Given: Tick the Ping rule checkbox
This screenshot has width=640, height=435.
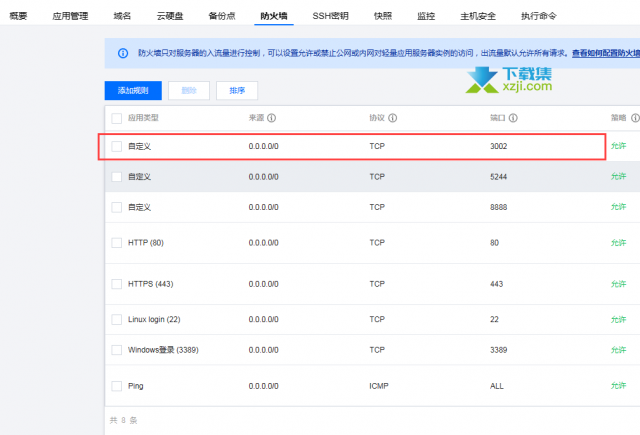Looking at the screenshot, I should (117, 386).
